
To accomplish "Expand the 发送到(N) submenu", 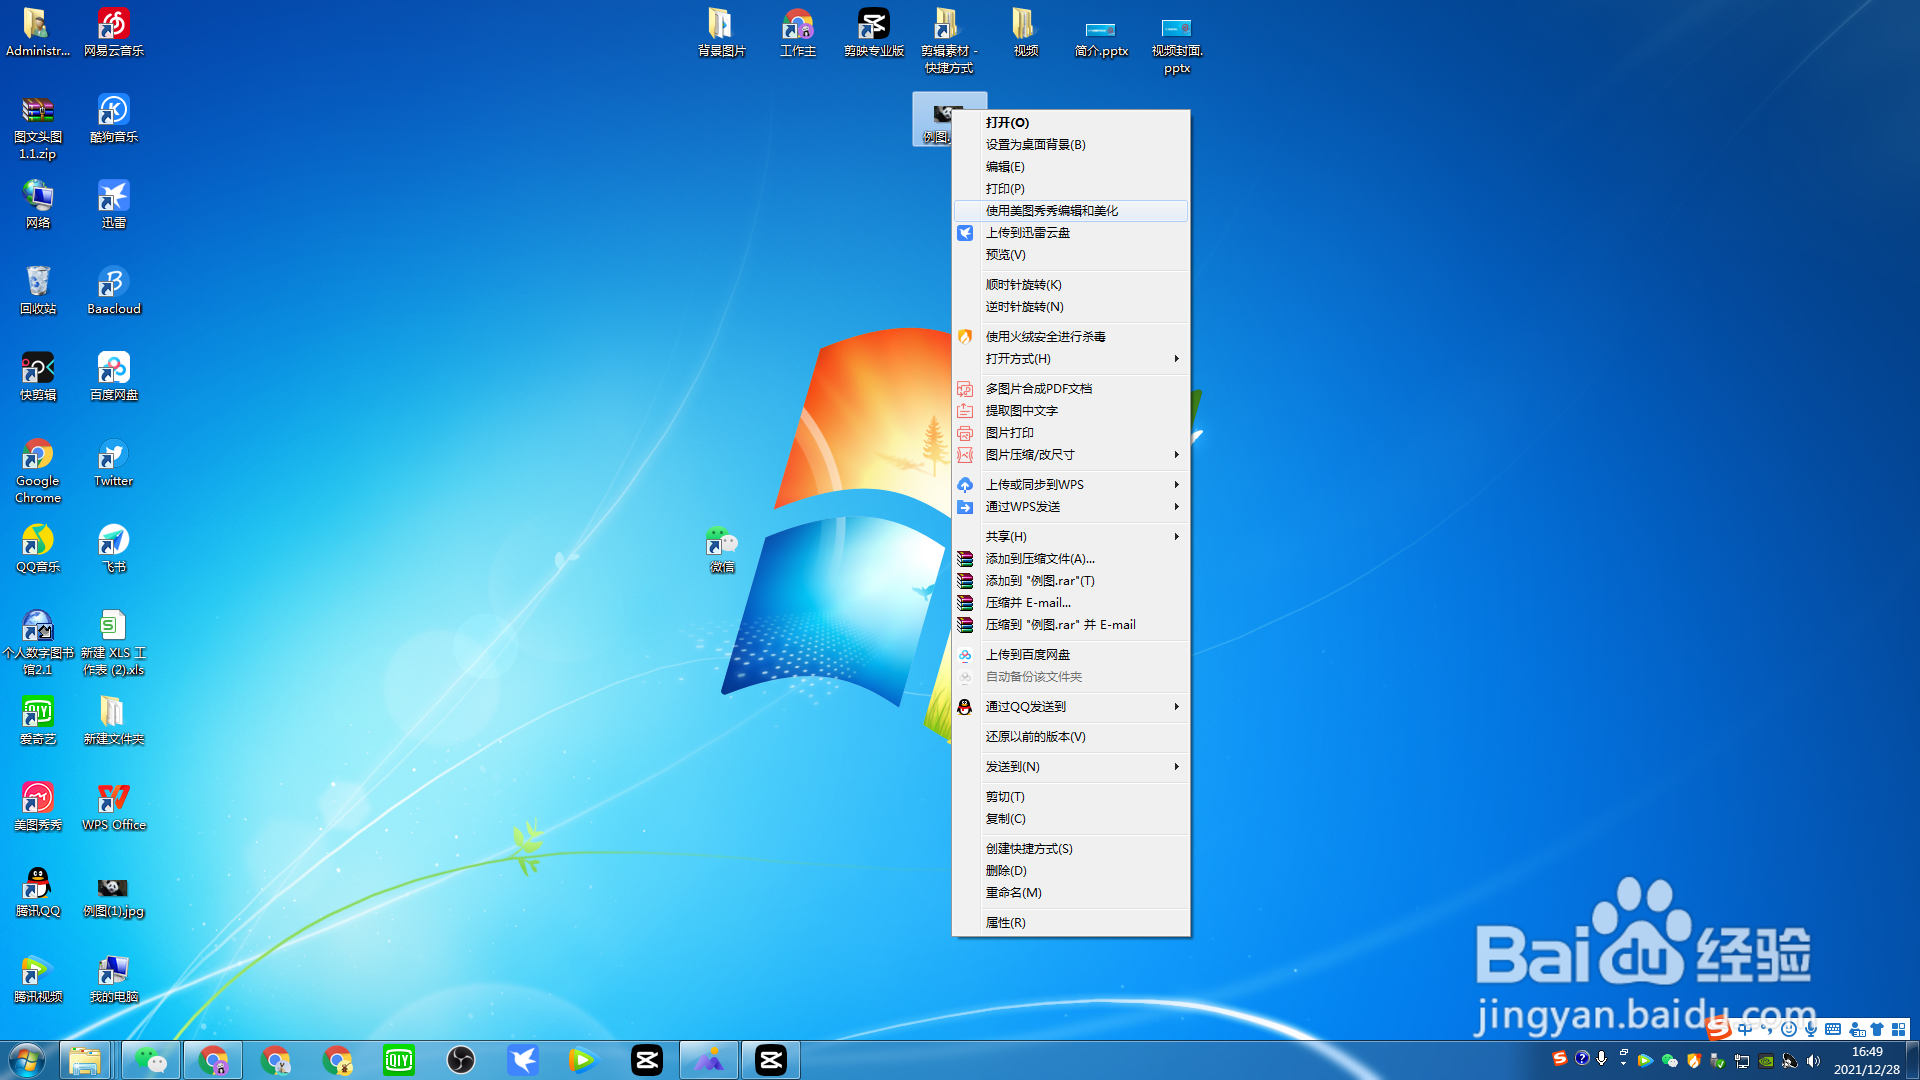I will point(1070,767).
